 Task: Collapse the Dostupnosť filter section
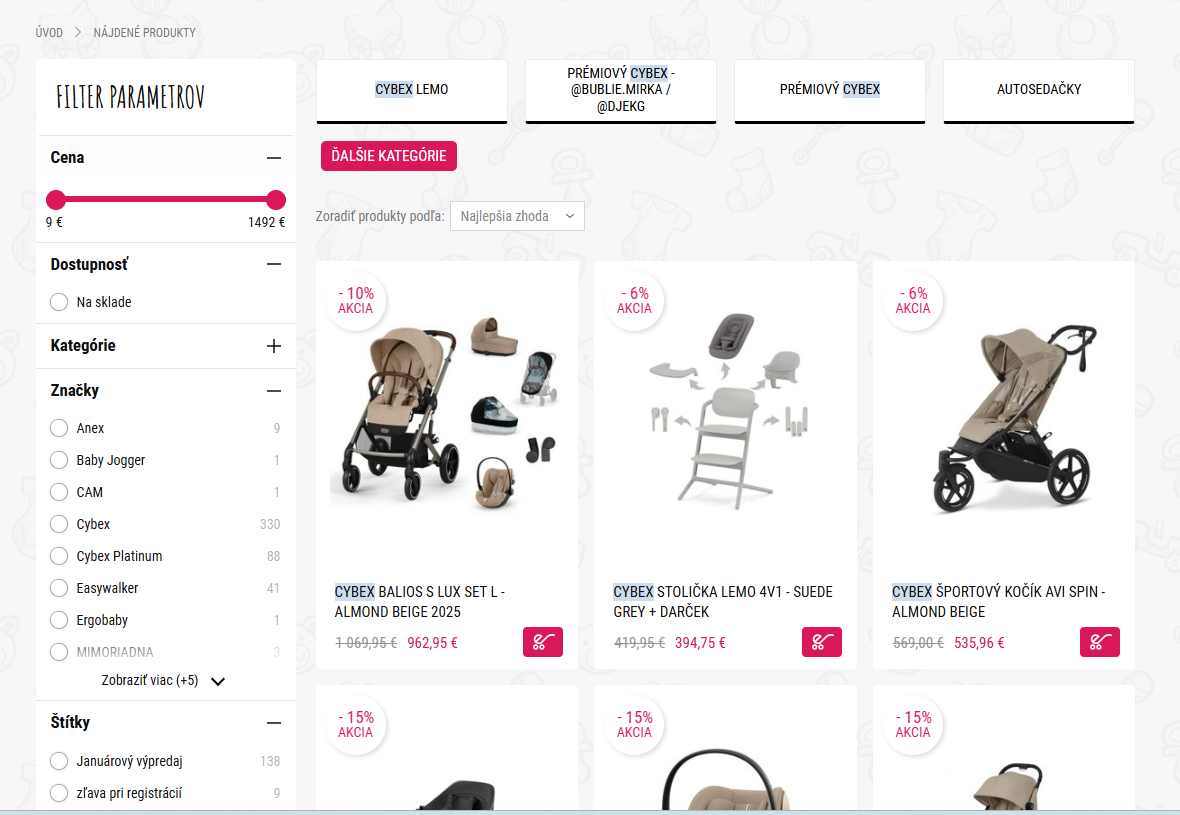click(x=274, y=264)
